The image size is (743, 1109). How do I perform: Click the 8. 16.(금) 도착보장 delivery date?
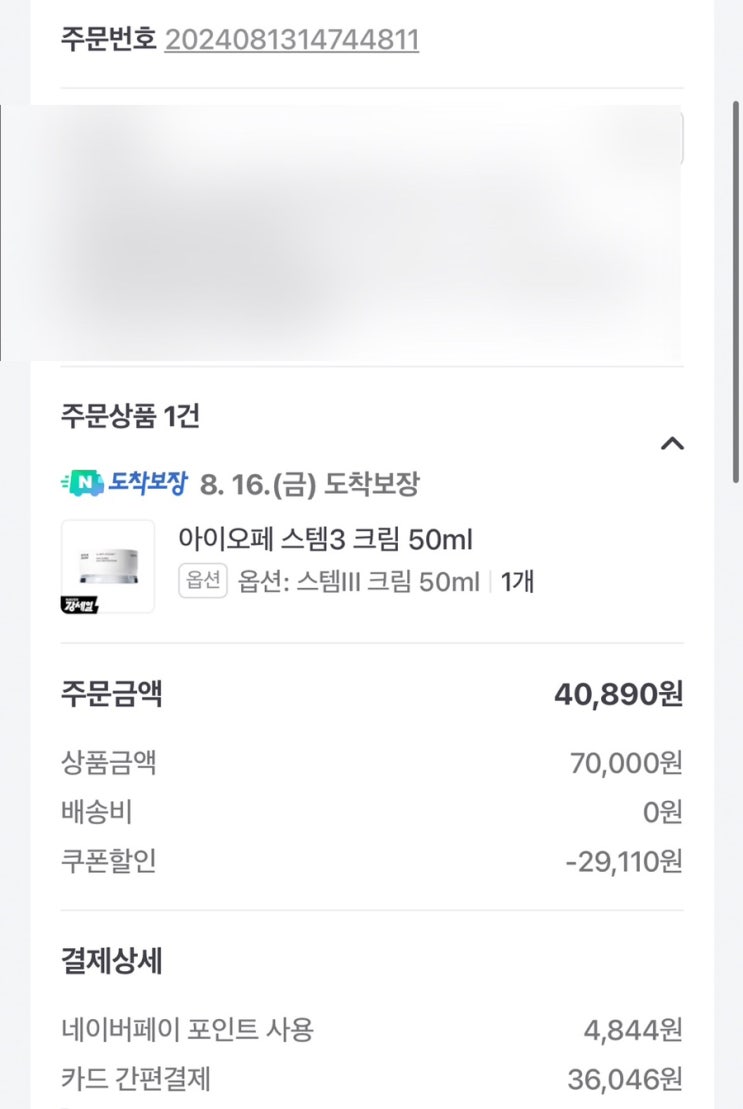click(310, 485)
